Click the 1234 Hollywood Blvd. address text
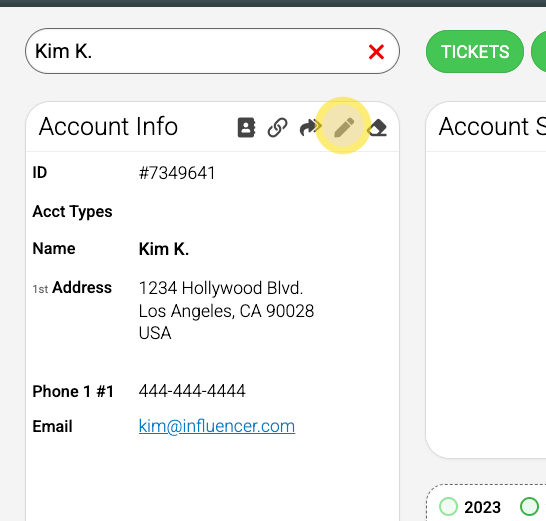Screen dimensions: 546x521 [x=221, y=288]
